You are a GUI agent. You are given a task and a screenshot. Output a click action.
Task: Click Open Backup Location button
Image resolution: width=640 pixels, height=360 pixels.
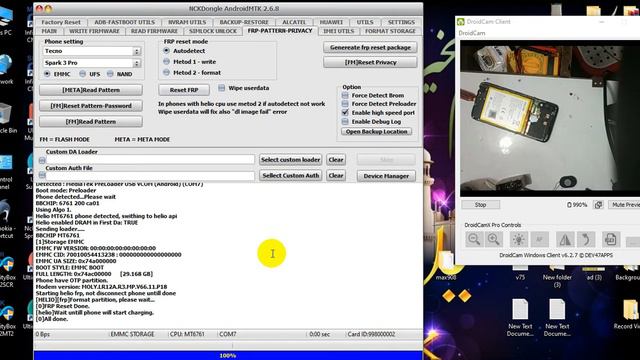pos(376,131)
